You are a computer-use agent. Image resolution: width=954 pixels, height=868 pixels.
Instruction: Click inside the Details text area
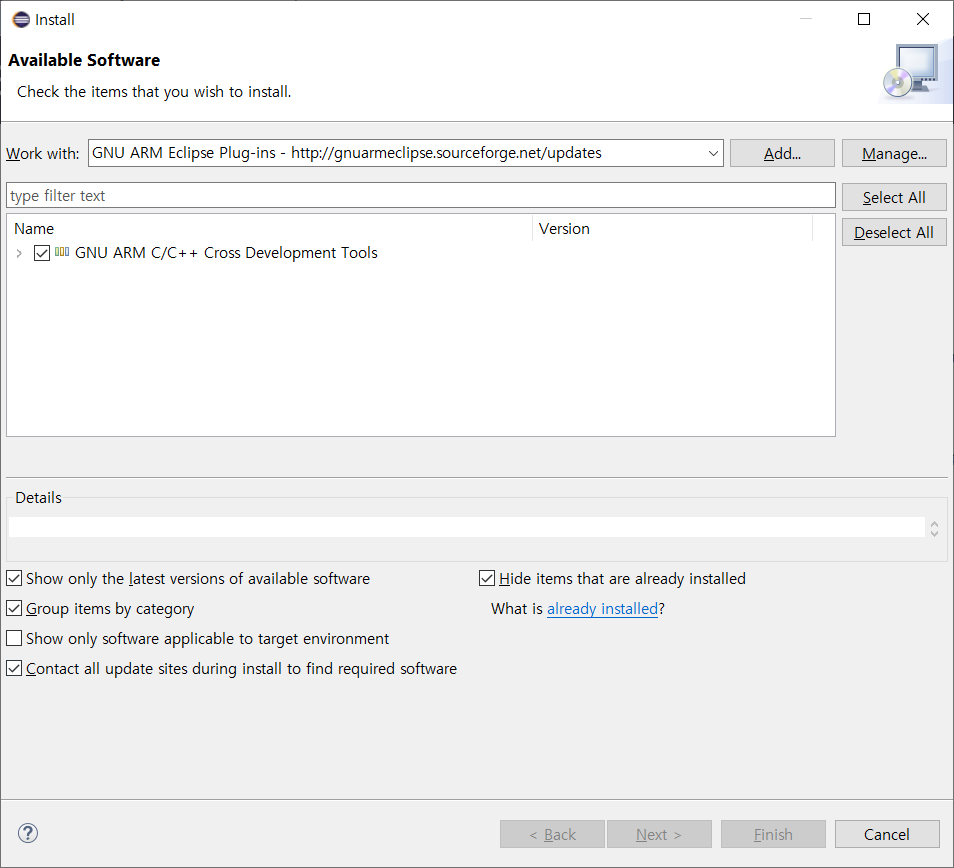[x=467, y=527]
